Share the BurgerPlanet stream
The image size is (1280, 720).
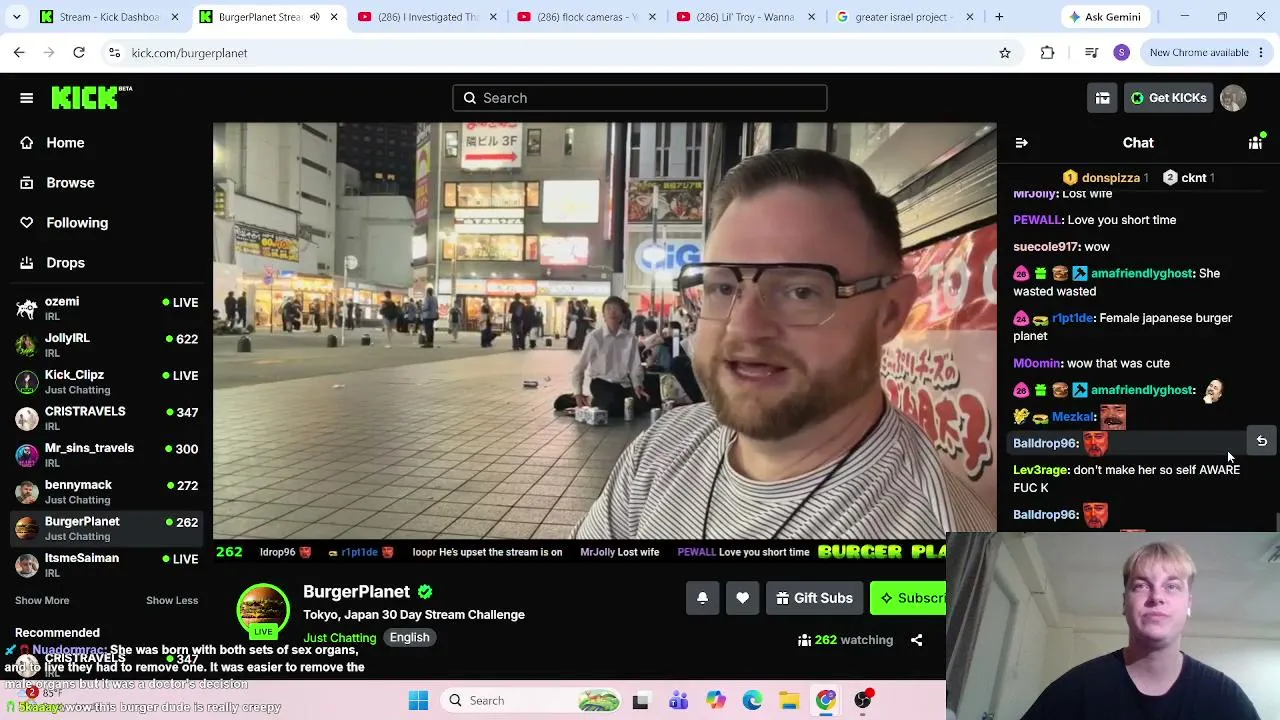(917, 640)
